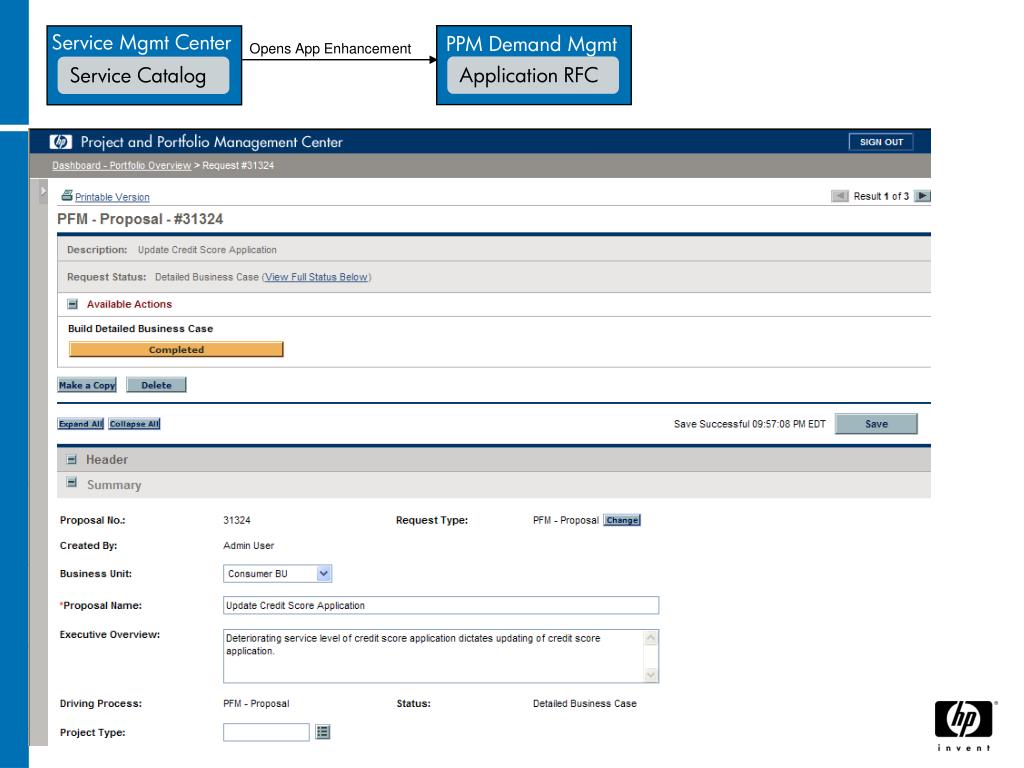1024x768 pixels.
Task: Focus the Project Type field
Action: pos(266,732)
